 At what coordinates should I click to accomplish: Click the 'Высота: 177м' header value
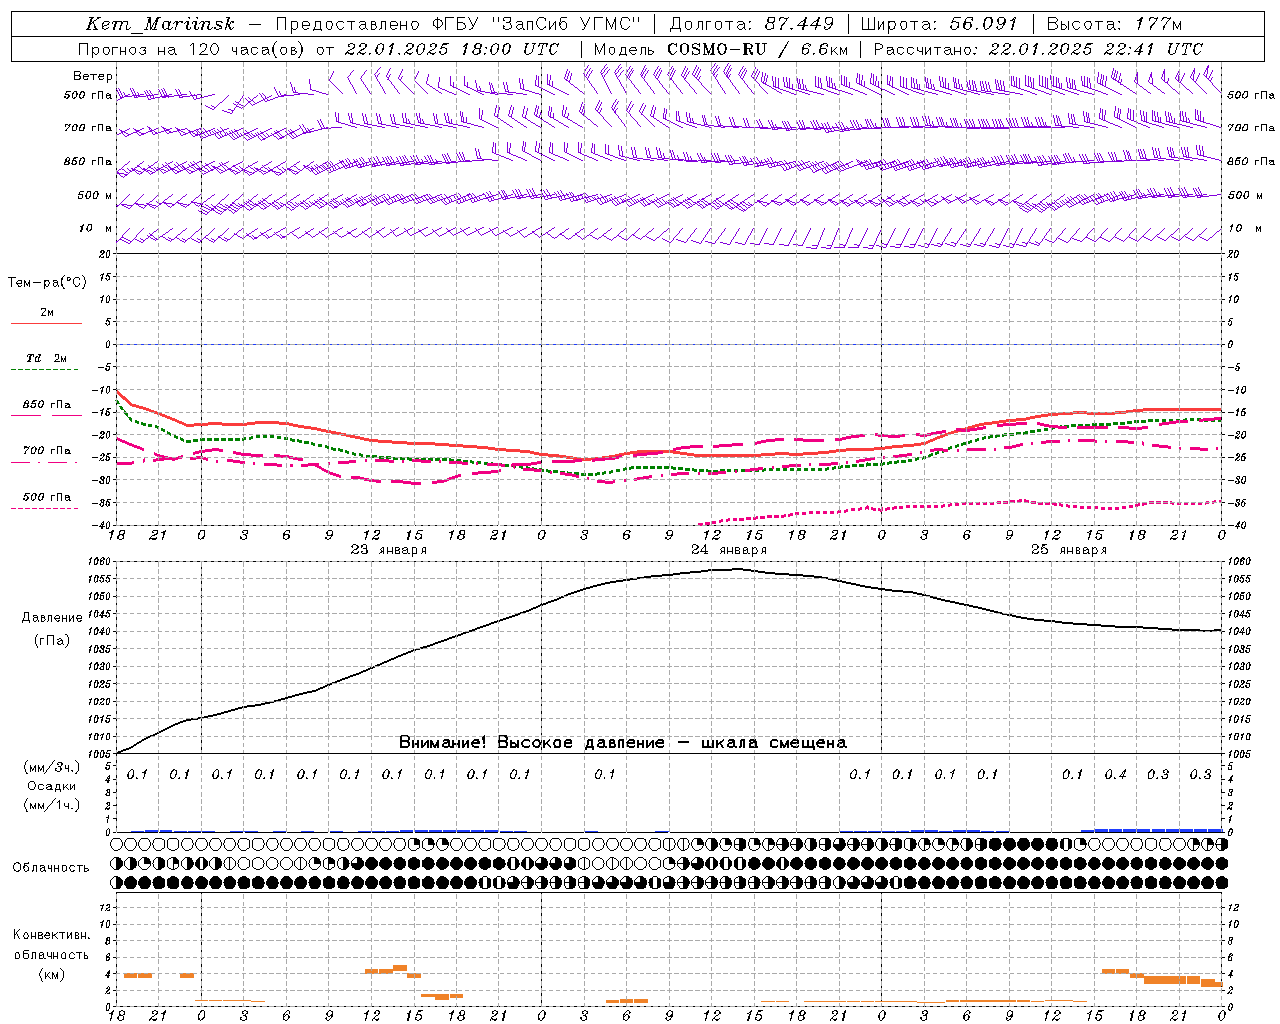tap(1114, 24)
